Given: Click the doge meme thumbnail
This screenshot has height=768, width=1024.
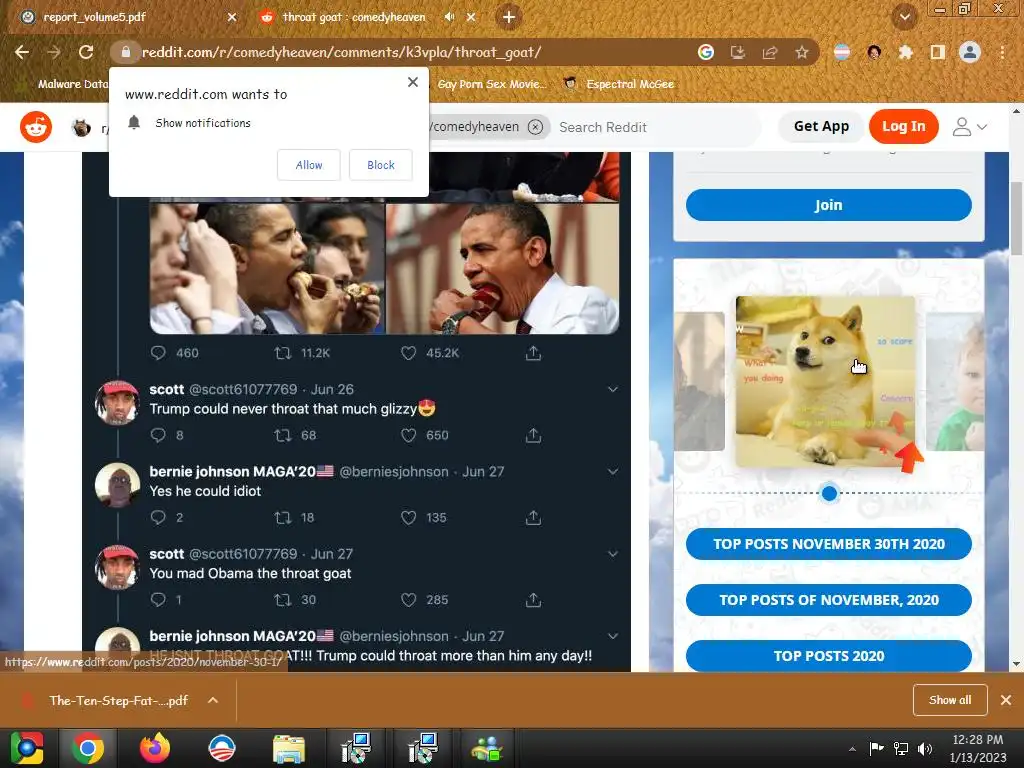Looking at the screenshot, I should point(825,381).
